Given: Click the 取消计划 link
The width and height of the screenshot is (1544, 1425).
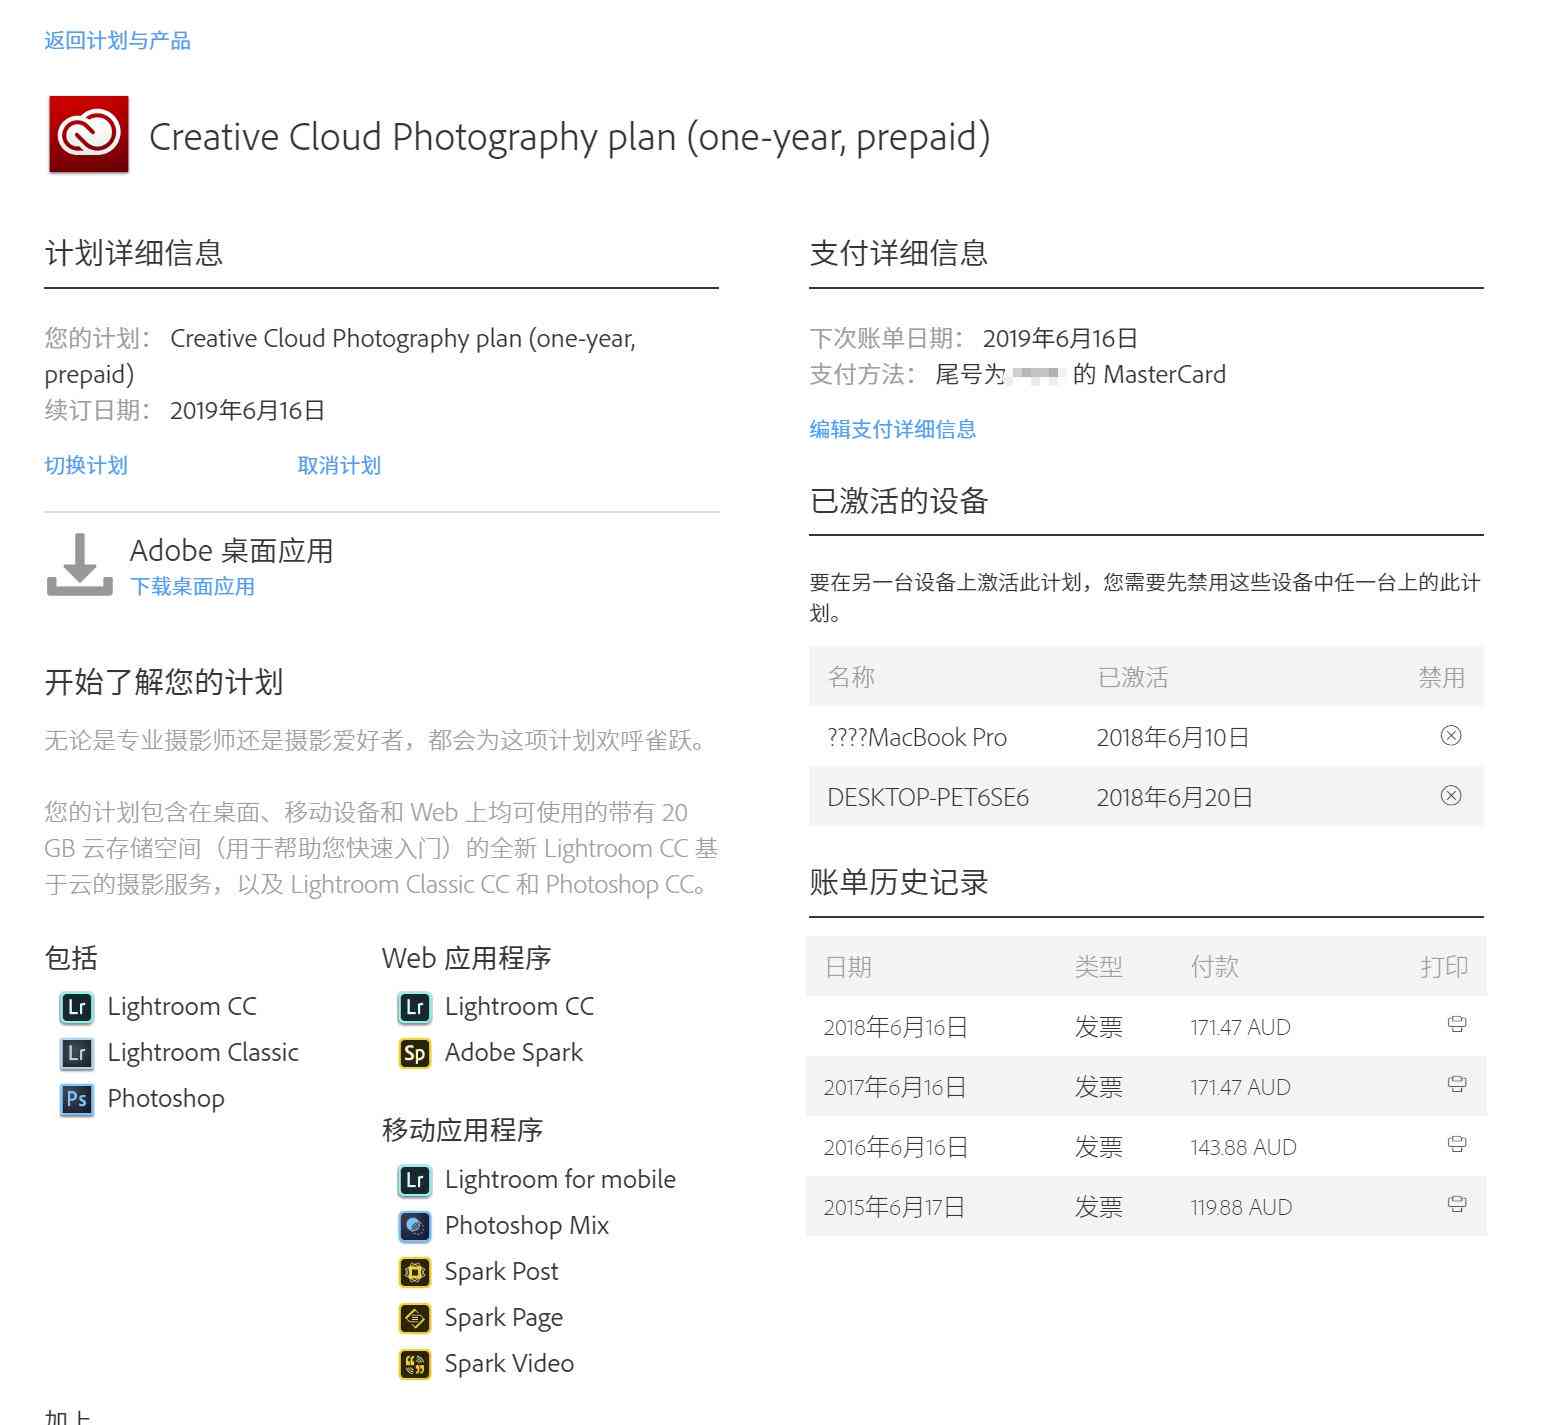Looking at the screenshot, I should click(339, 465).
